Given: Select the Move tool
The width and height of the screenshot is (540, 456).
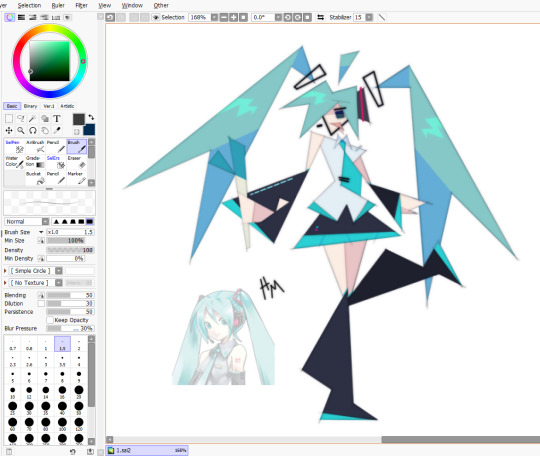Looking at the screenshot, I should pos(9,131).
